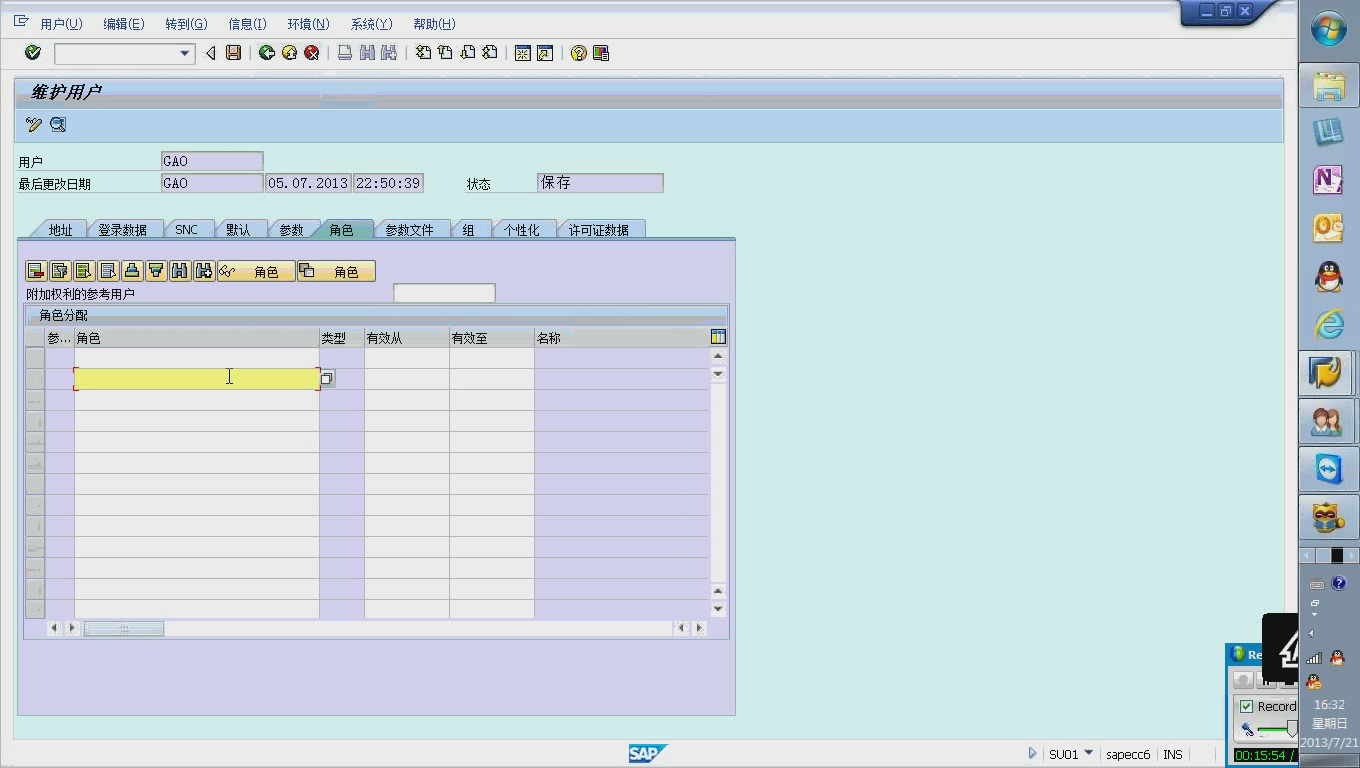Click the command input field
This screenshot has height=768, width=1360.
[116, 53]
